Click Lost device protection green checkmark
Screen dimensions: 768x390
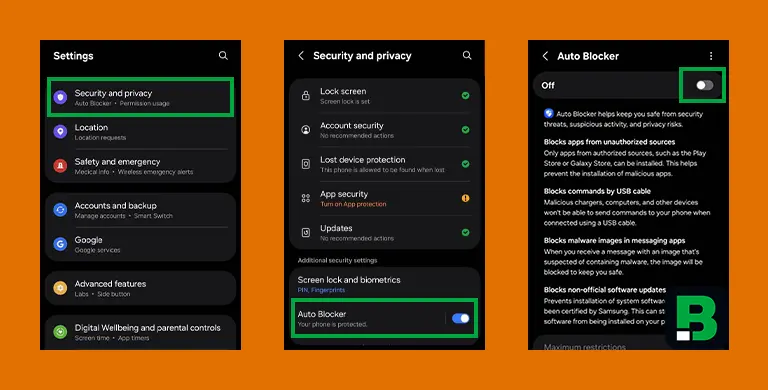click(x=465, y=164)
